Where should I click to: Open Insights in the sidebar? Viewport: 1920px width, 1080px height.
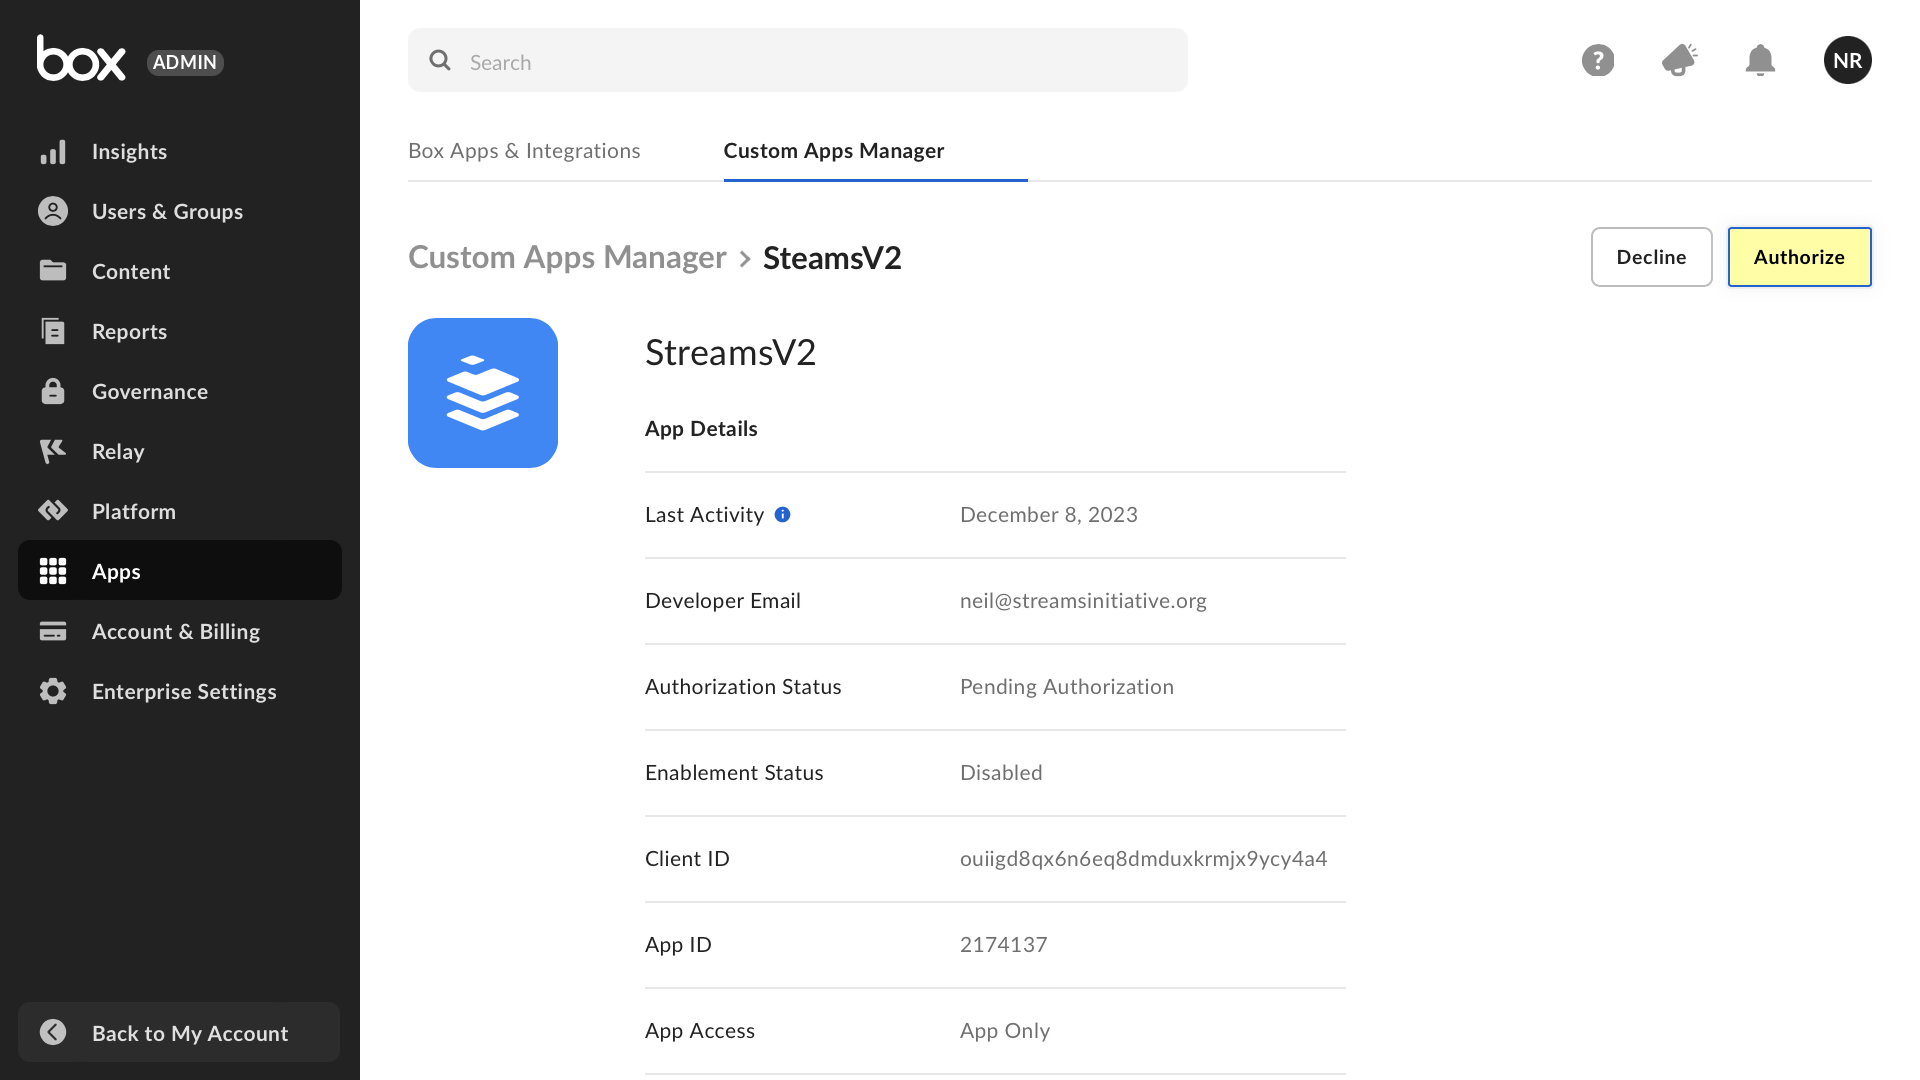click(x=180, y=151)
